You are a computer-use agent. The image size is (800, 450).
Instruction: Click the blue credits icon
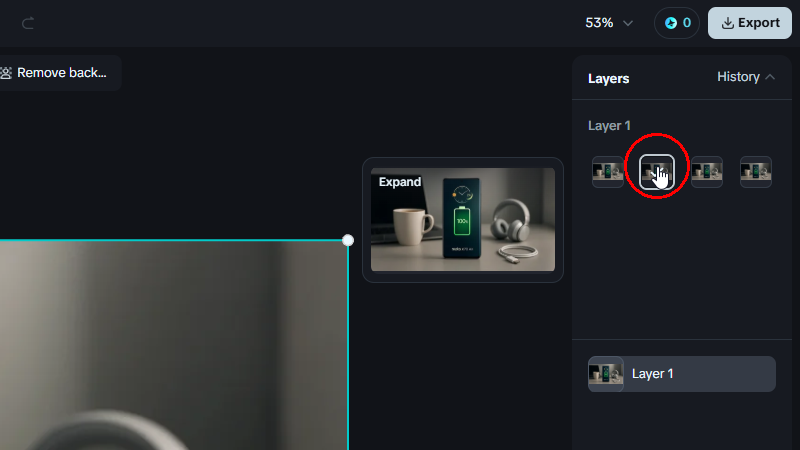pyautogui.click(x=671, y=23)
